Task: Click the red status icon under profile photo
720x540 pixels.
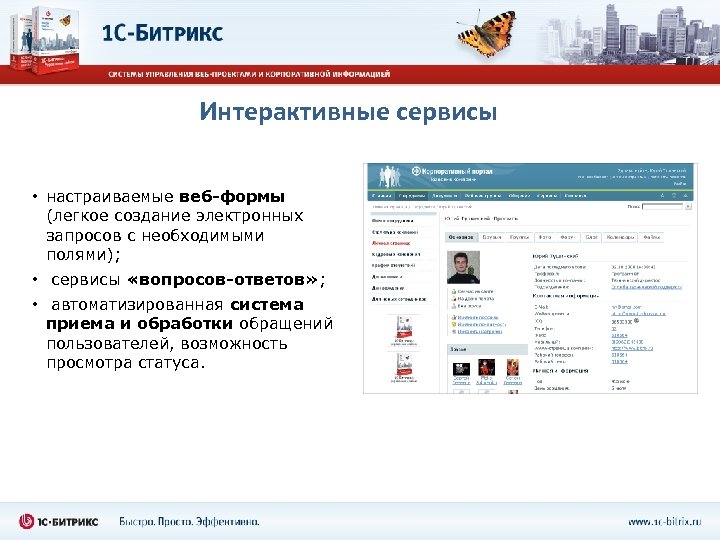Action: (x=454, y=298)
